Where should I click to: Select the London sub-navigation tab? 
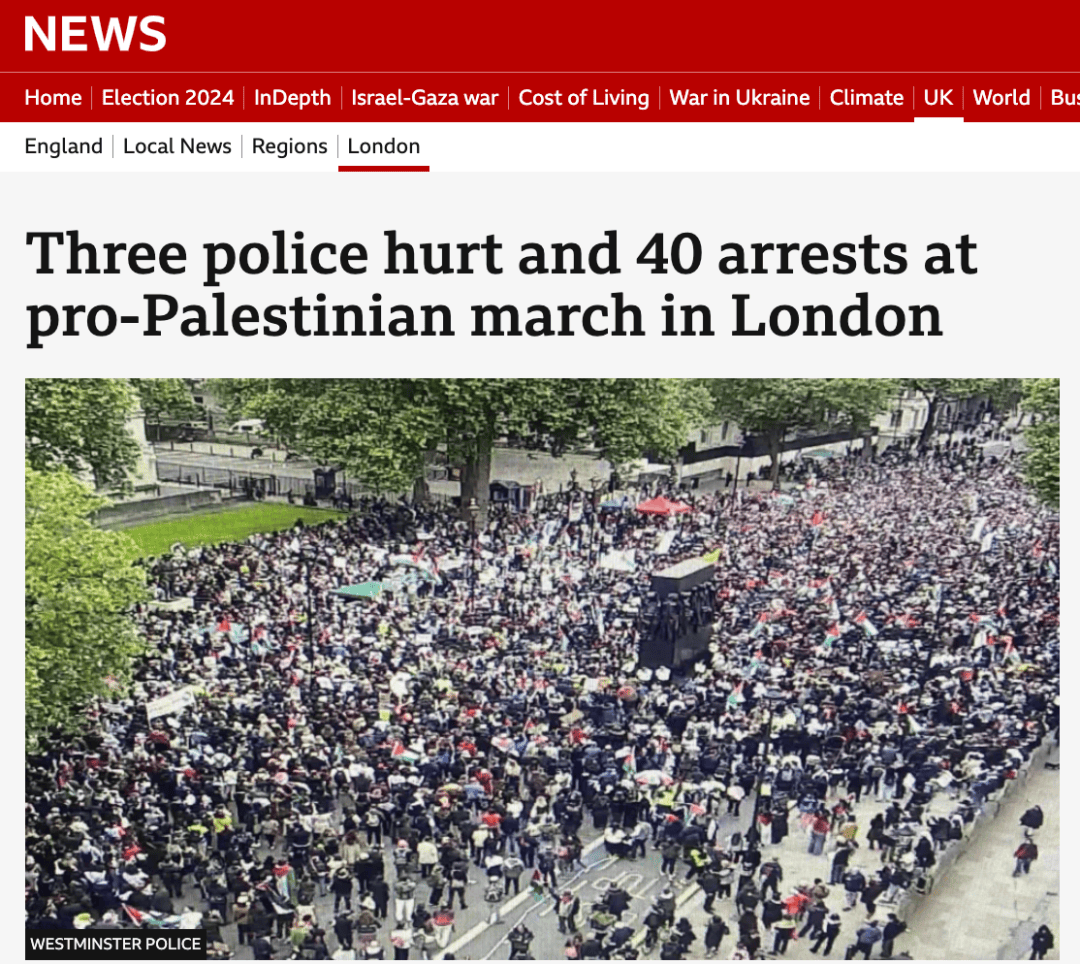384,146
